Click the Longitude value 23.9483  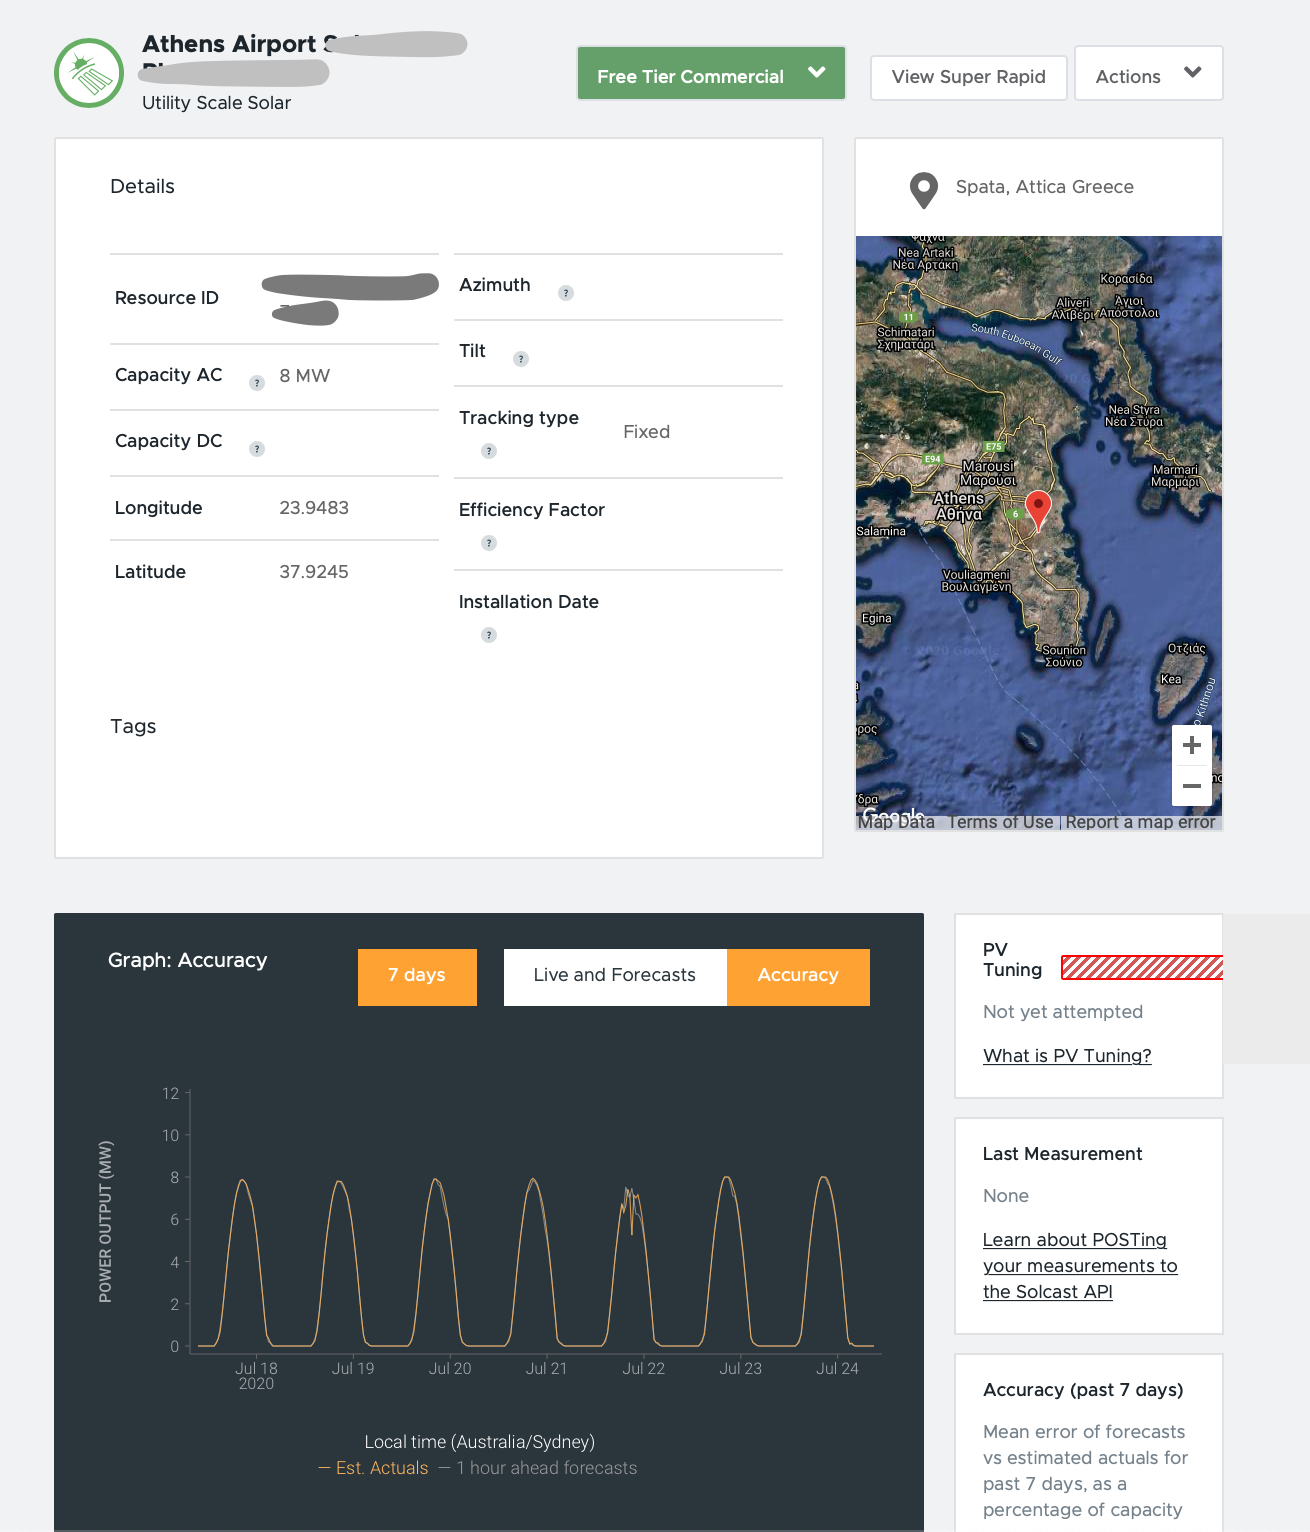[x=314, y=508]
